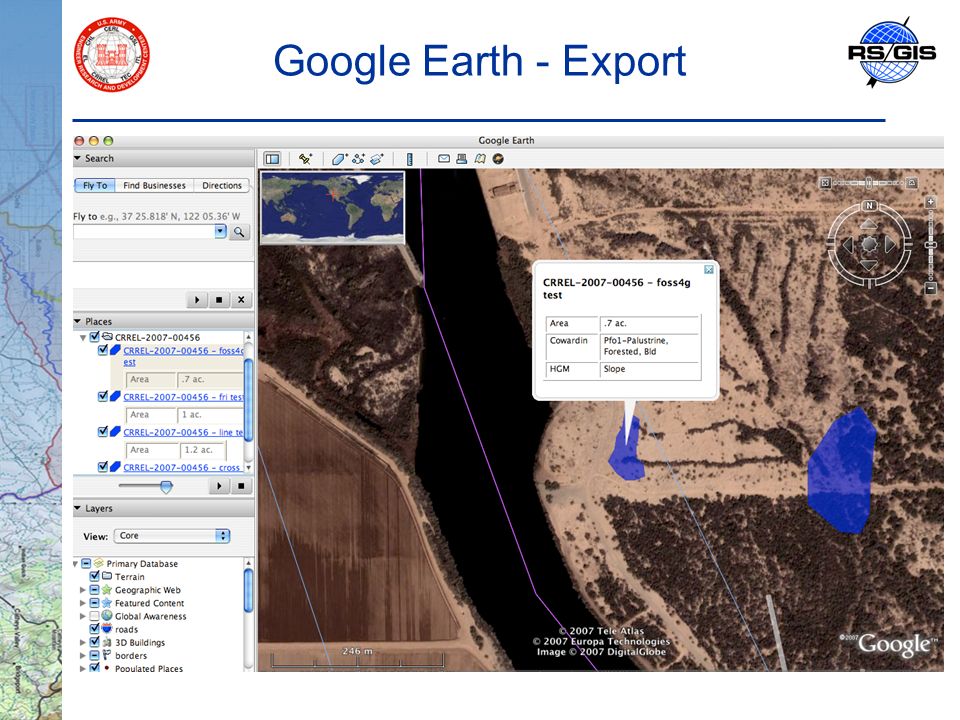Pan the view up with compass arrow
The width and height of the screenshot is (960, 720).
coord(869,225)
